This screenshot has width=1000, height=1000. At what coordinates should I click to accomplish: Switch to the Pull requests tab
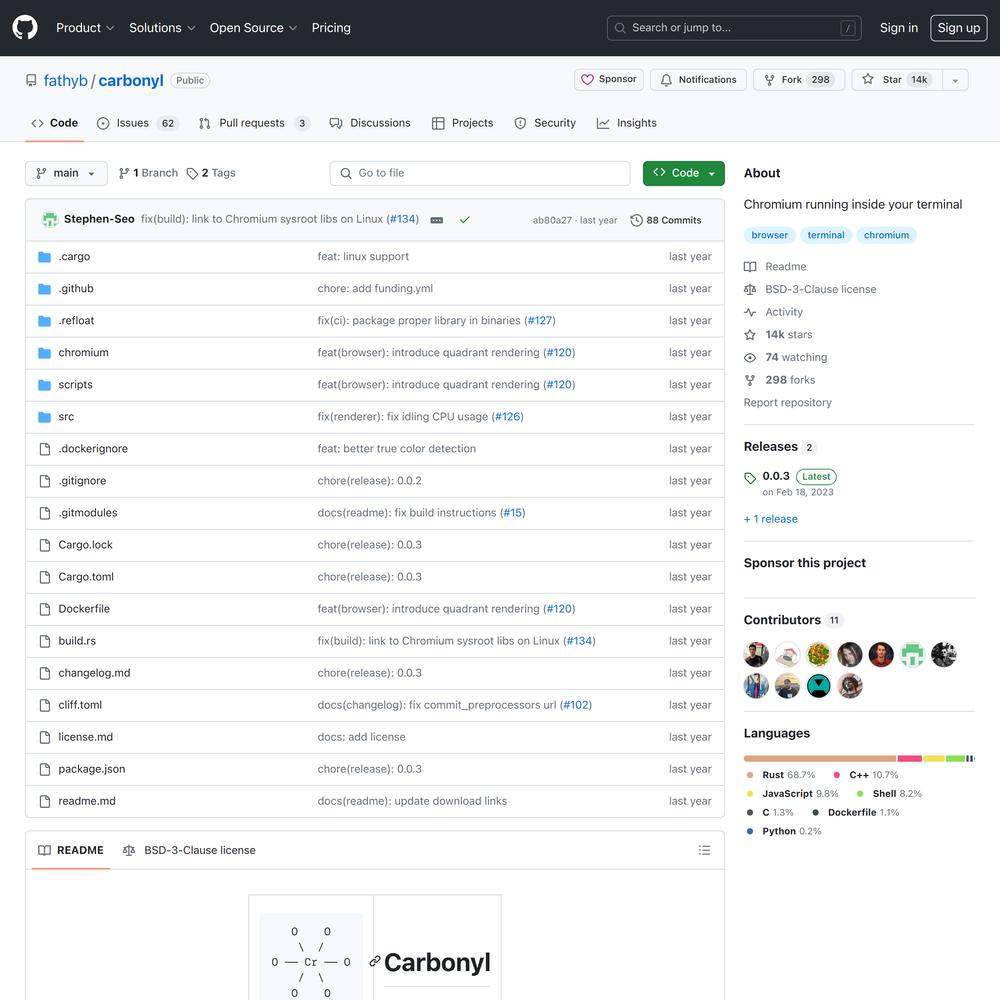tap(254, 123)
